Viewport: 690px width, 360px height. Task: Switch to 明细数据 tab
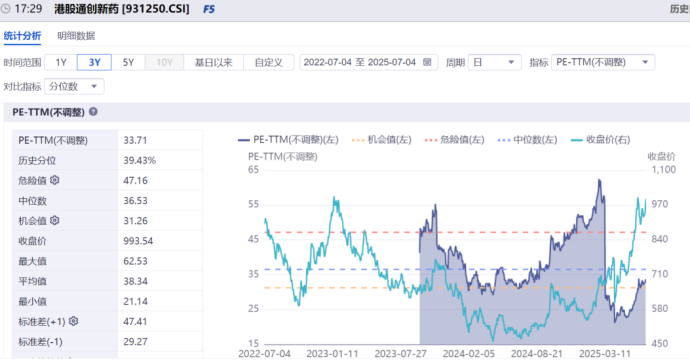[x=76, y=36]
